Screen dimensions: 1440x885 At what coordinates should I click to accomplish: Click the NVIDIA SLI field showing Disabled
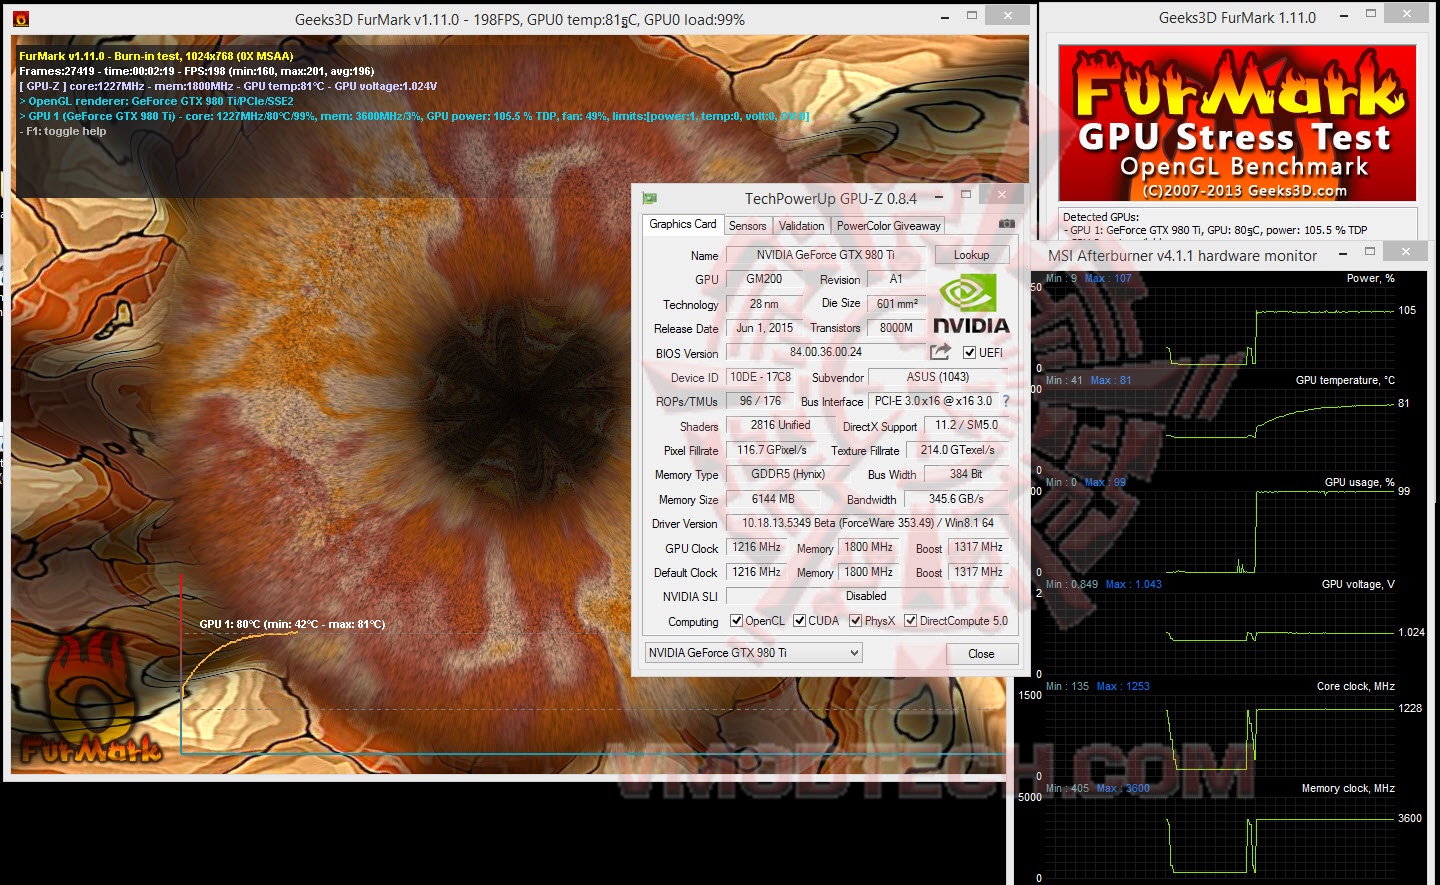click(x=867, y=596)
